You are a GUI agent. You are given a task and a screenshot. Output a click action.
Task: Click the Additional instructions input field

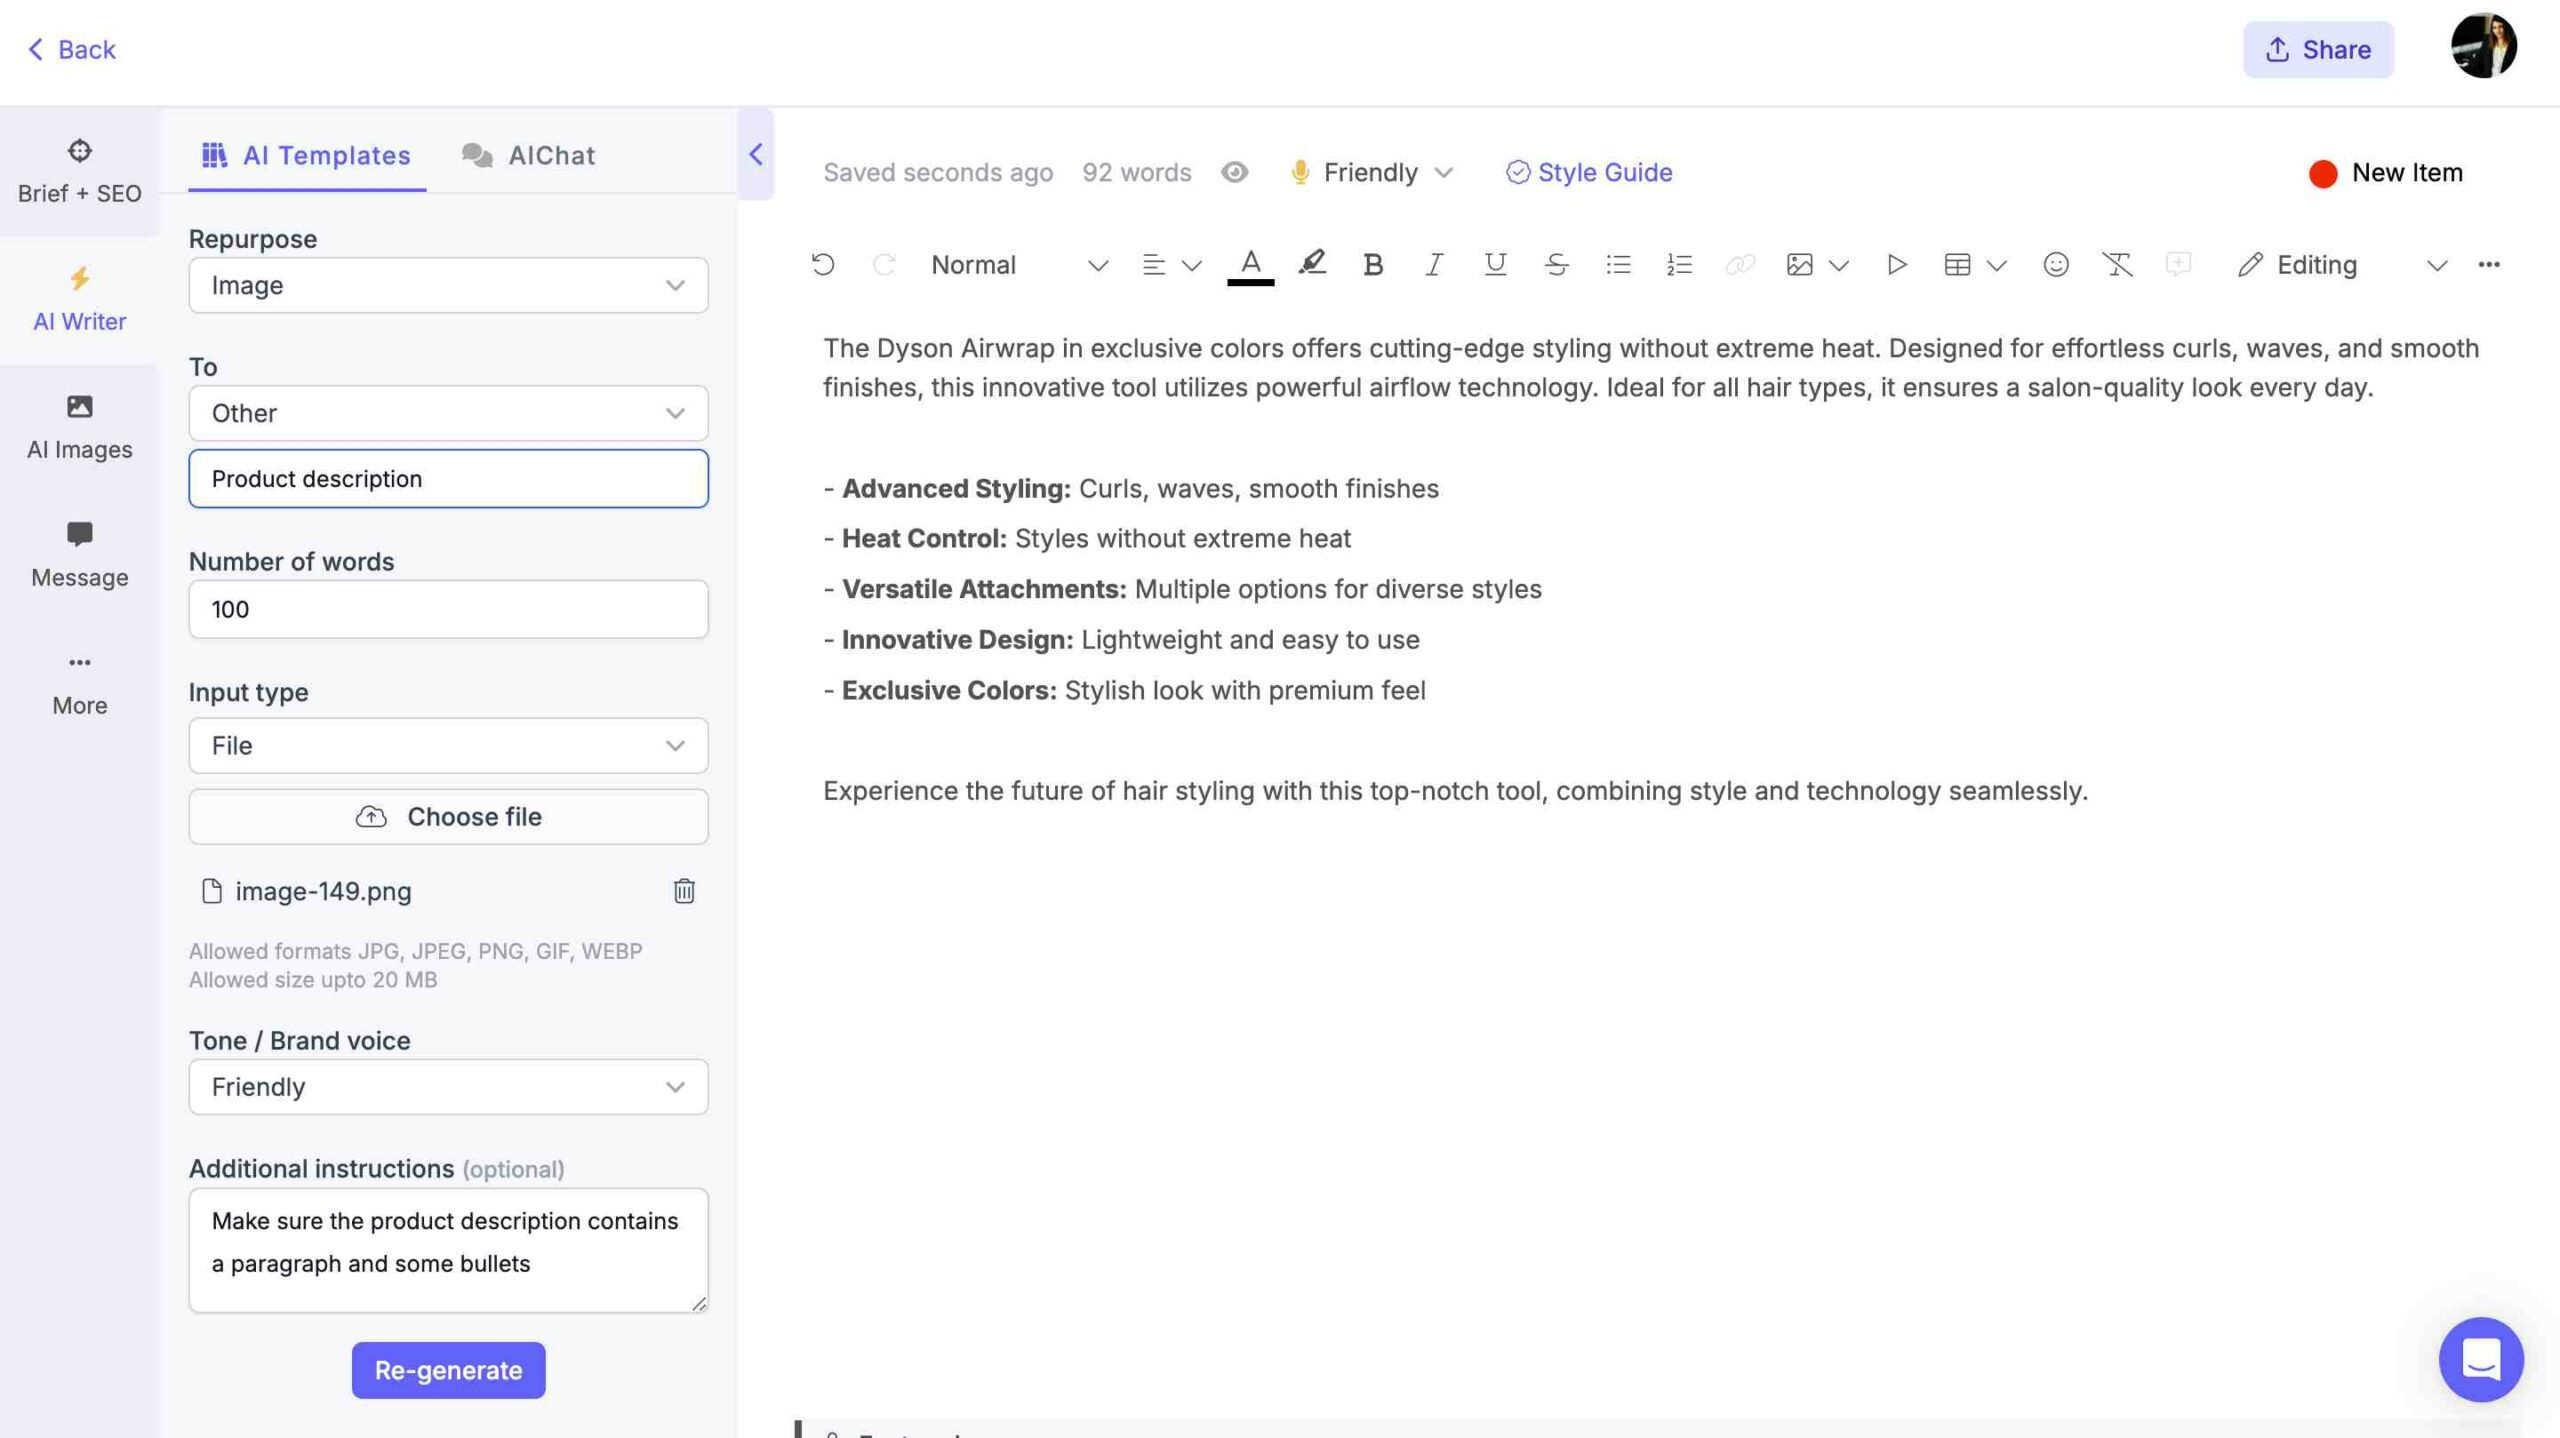click(448, 1250)
